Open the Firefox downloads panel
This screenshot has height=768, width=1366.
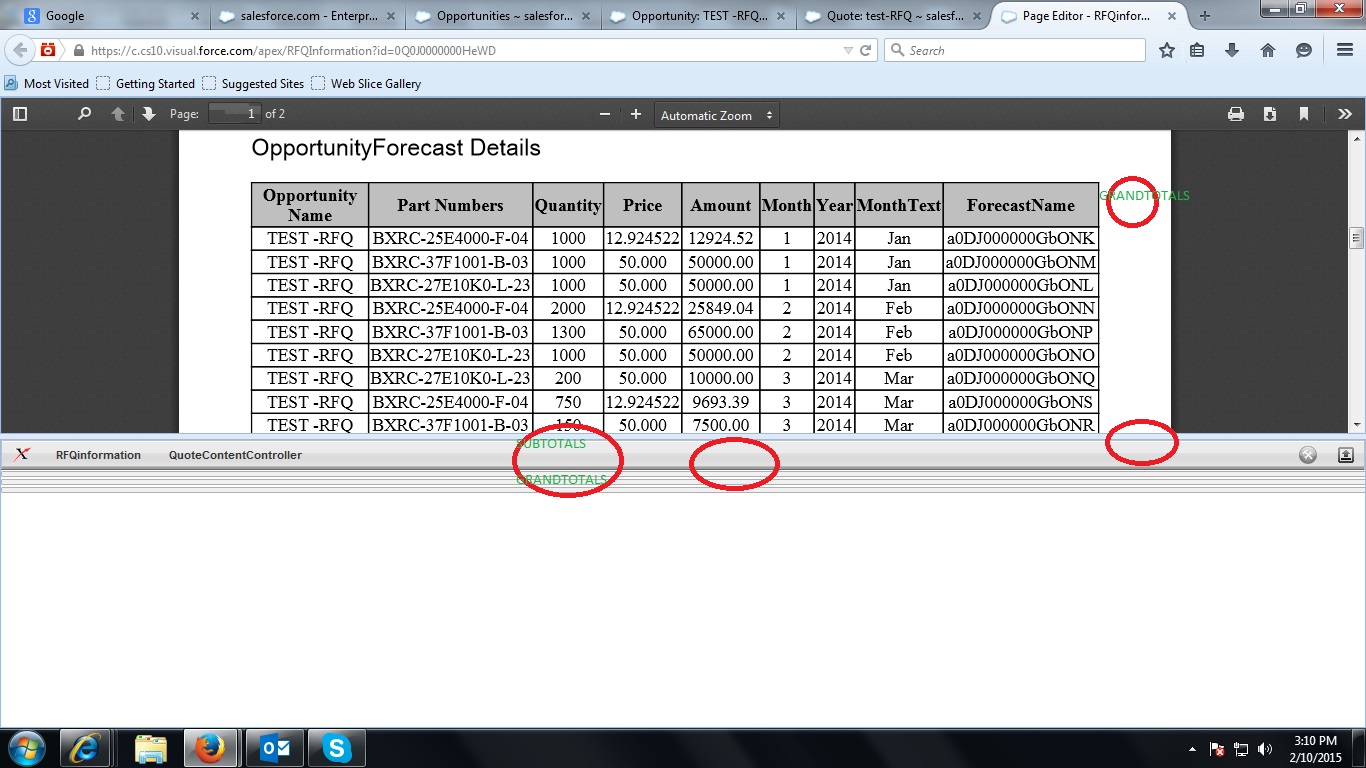(1232, 50)
